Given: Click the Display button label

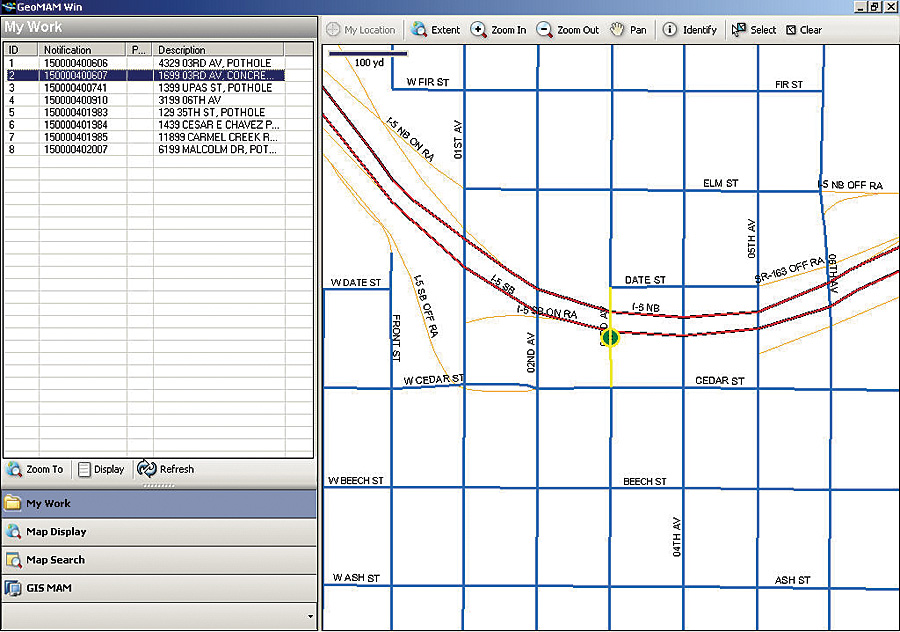Looking at the screenshot, I should (x=109, y=469).
